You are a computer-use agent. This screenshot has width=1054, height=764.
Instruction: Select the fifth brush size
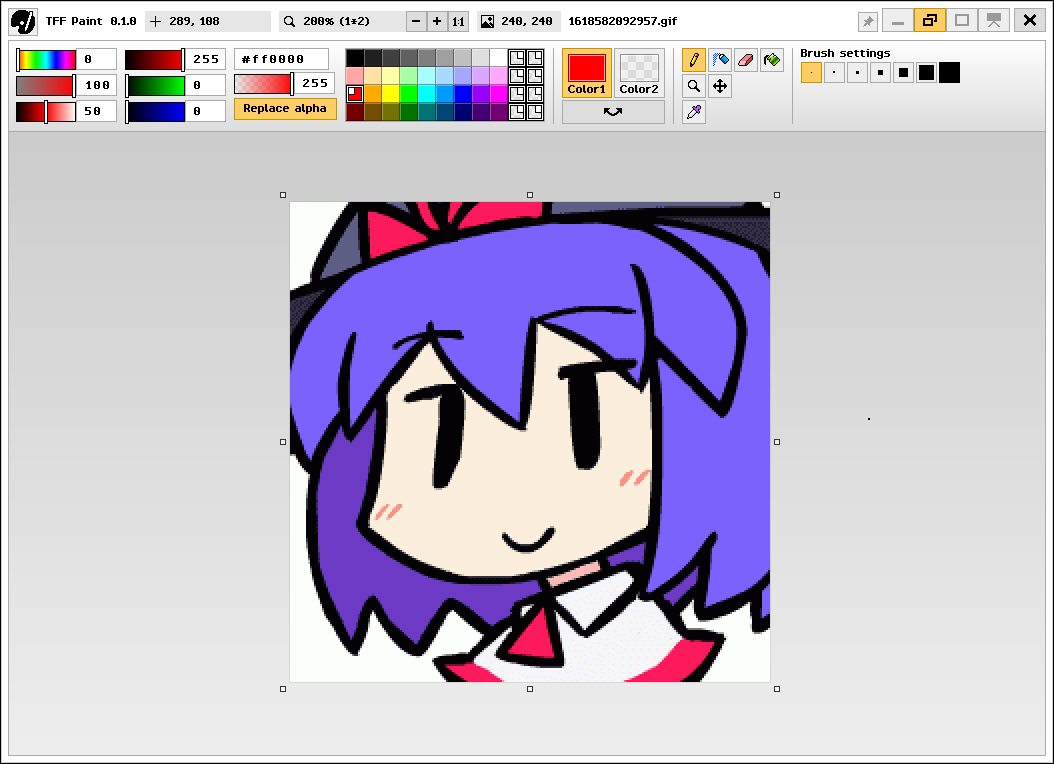pos(903,73)
